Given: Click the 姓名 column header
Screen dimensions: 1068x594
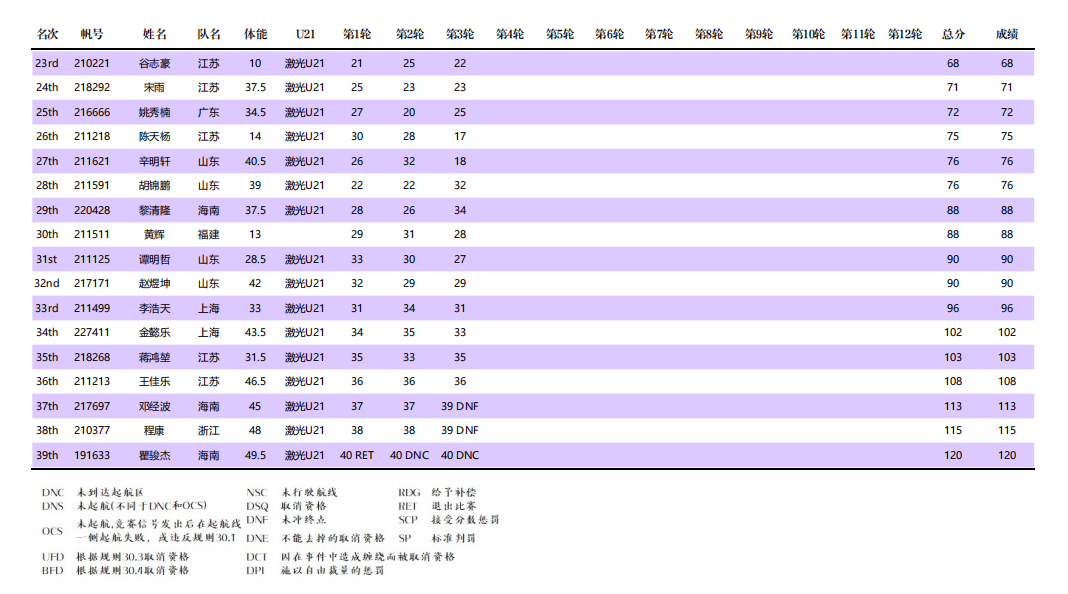Looking at the screenshot, I should pyautogui.click(x=155, y=34).
